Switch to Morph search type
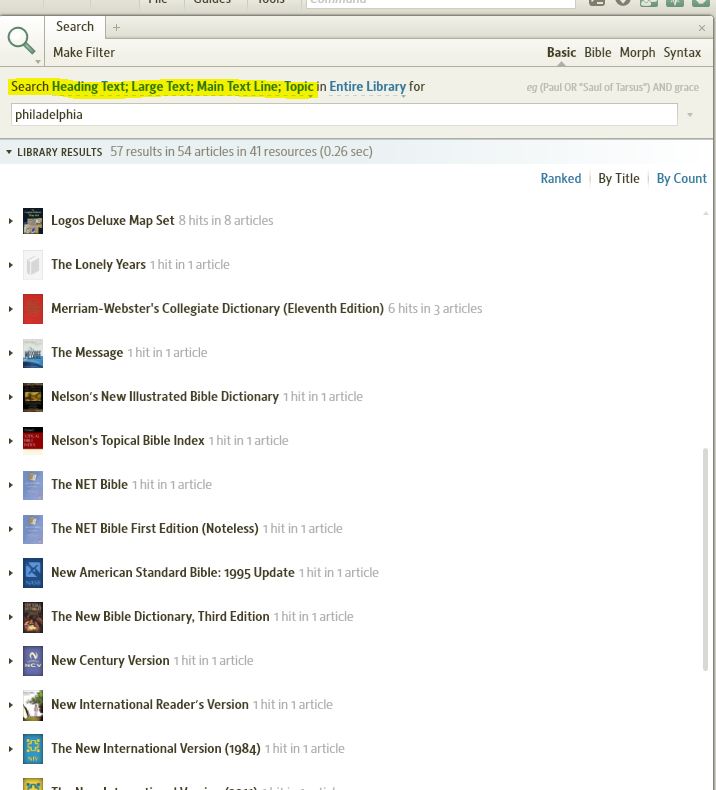716x790 pixels. click(x=637, y=52)
